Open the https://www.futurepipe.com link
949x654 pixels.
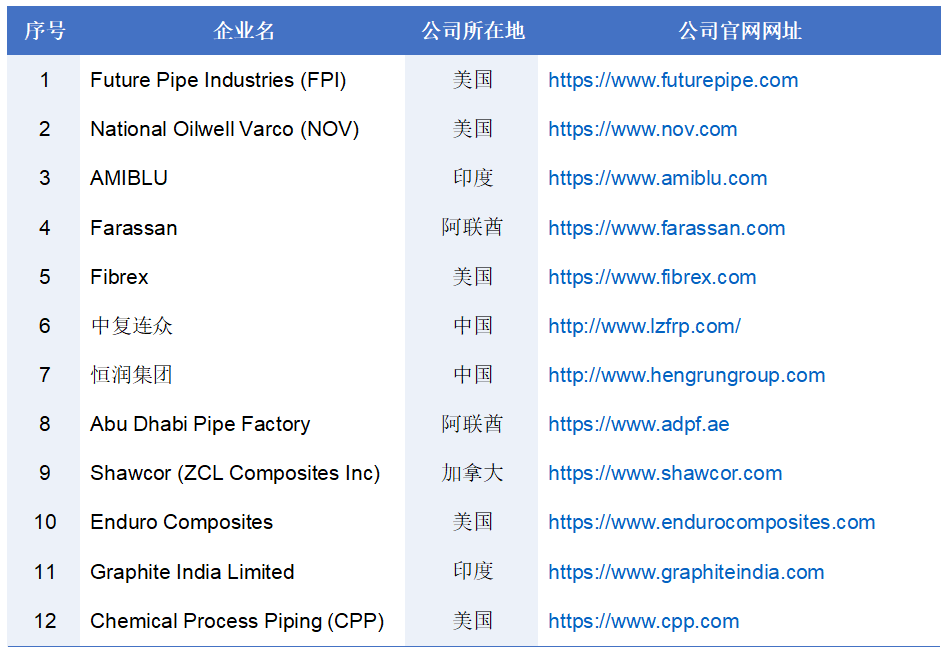coord(673,80)
